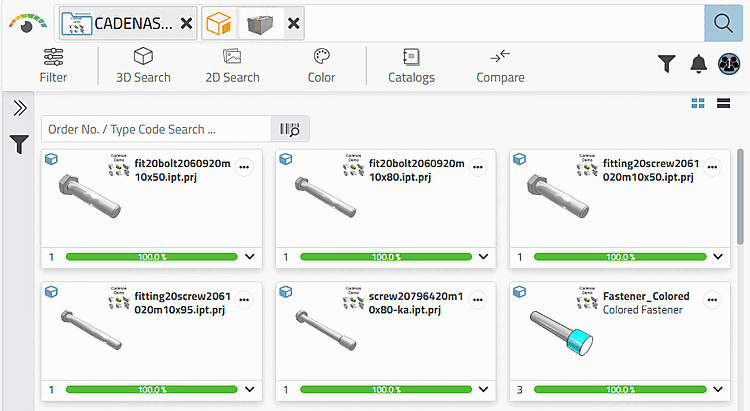750x411 pixels.
Task: Remove the 3D part search tag
Action: (293, 23)
